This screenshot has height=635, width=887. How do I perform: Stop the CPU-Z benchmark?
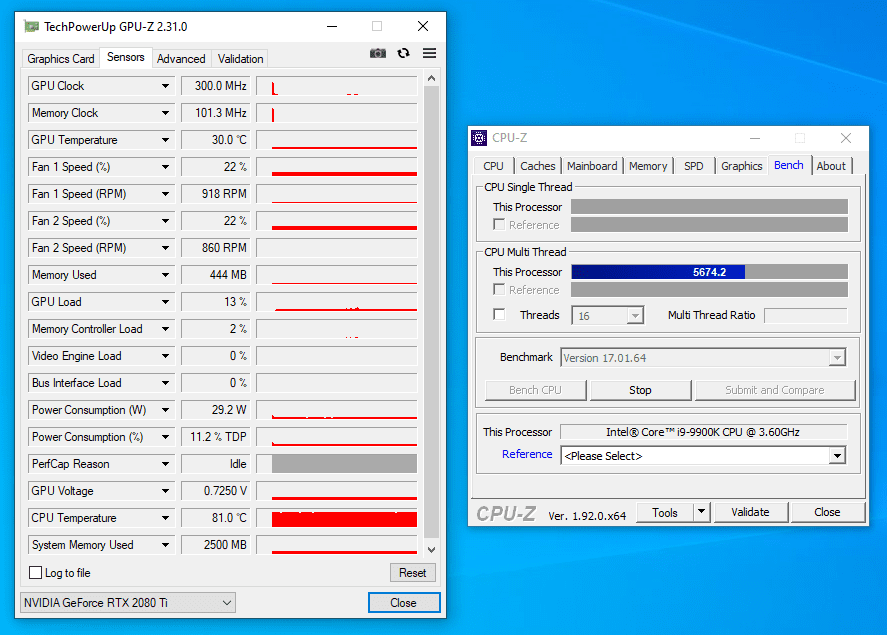(x=640, y=390)
